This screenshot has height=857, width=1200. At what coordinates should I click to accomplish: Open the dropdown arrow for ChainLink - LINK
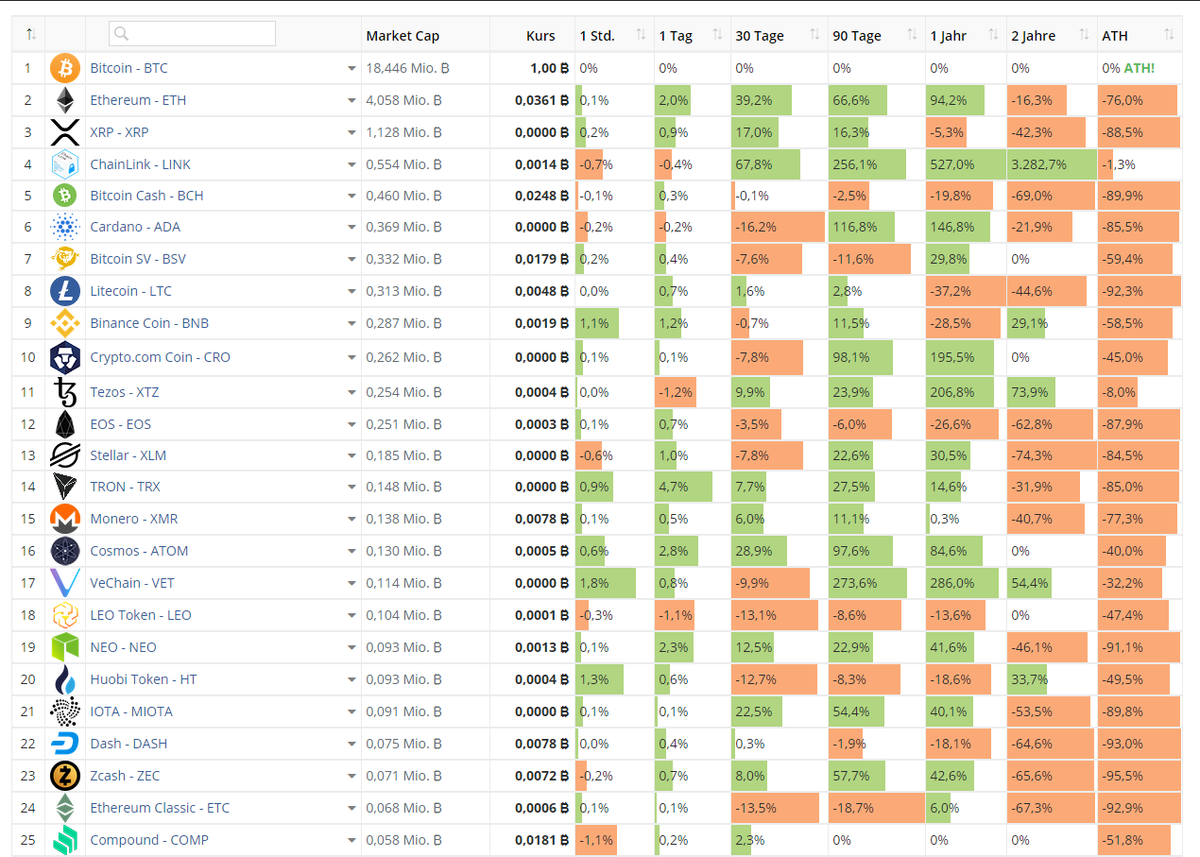pos(351,165)
